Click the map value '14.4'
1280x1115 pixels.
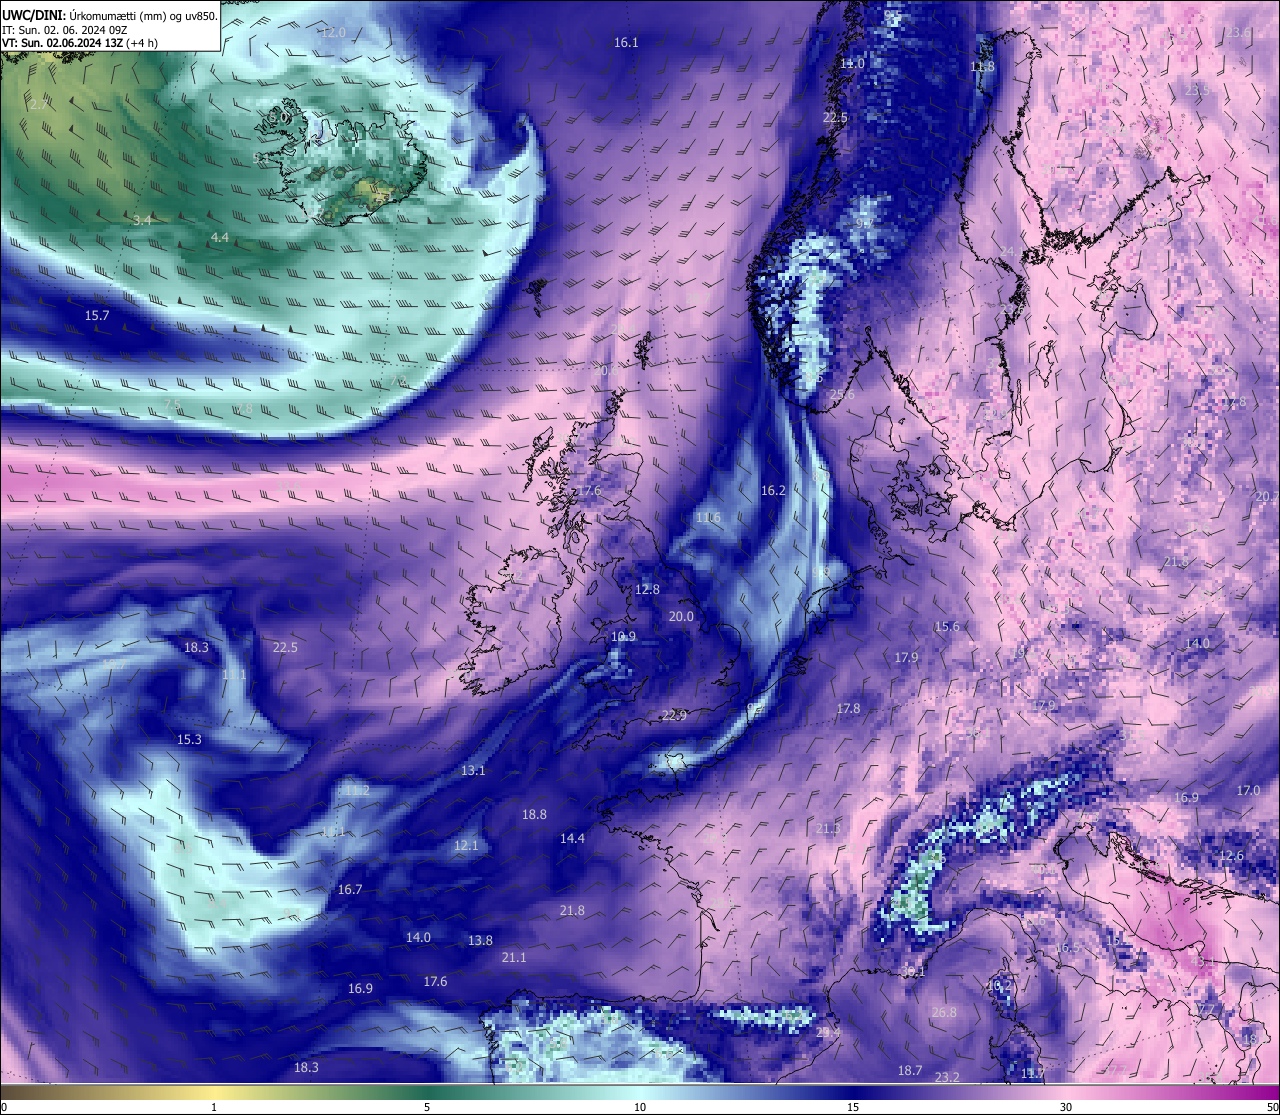(572, 839)
